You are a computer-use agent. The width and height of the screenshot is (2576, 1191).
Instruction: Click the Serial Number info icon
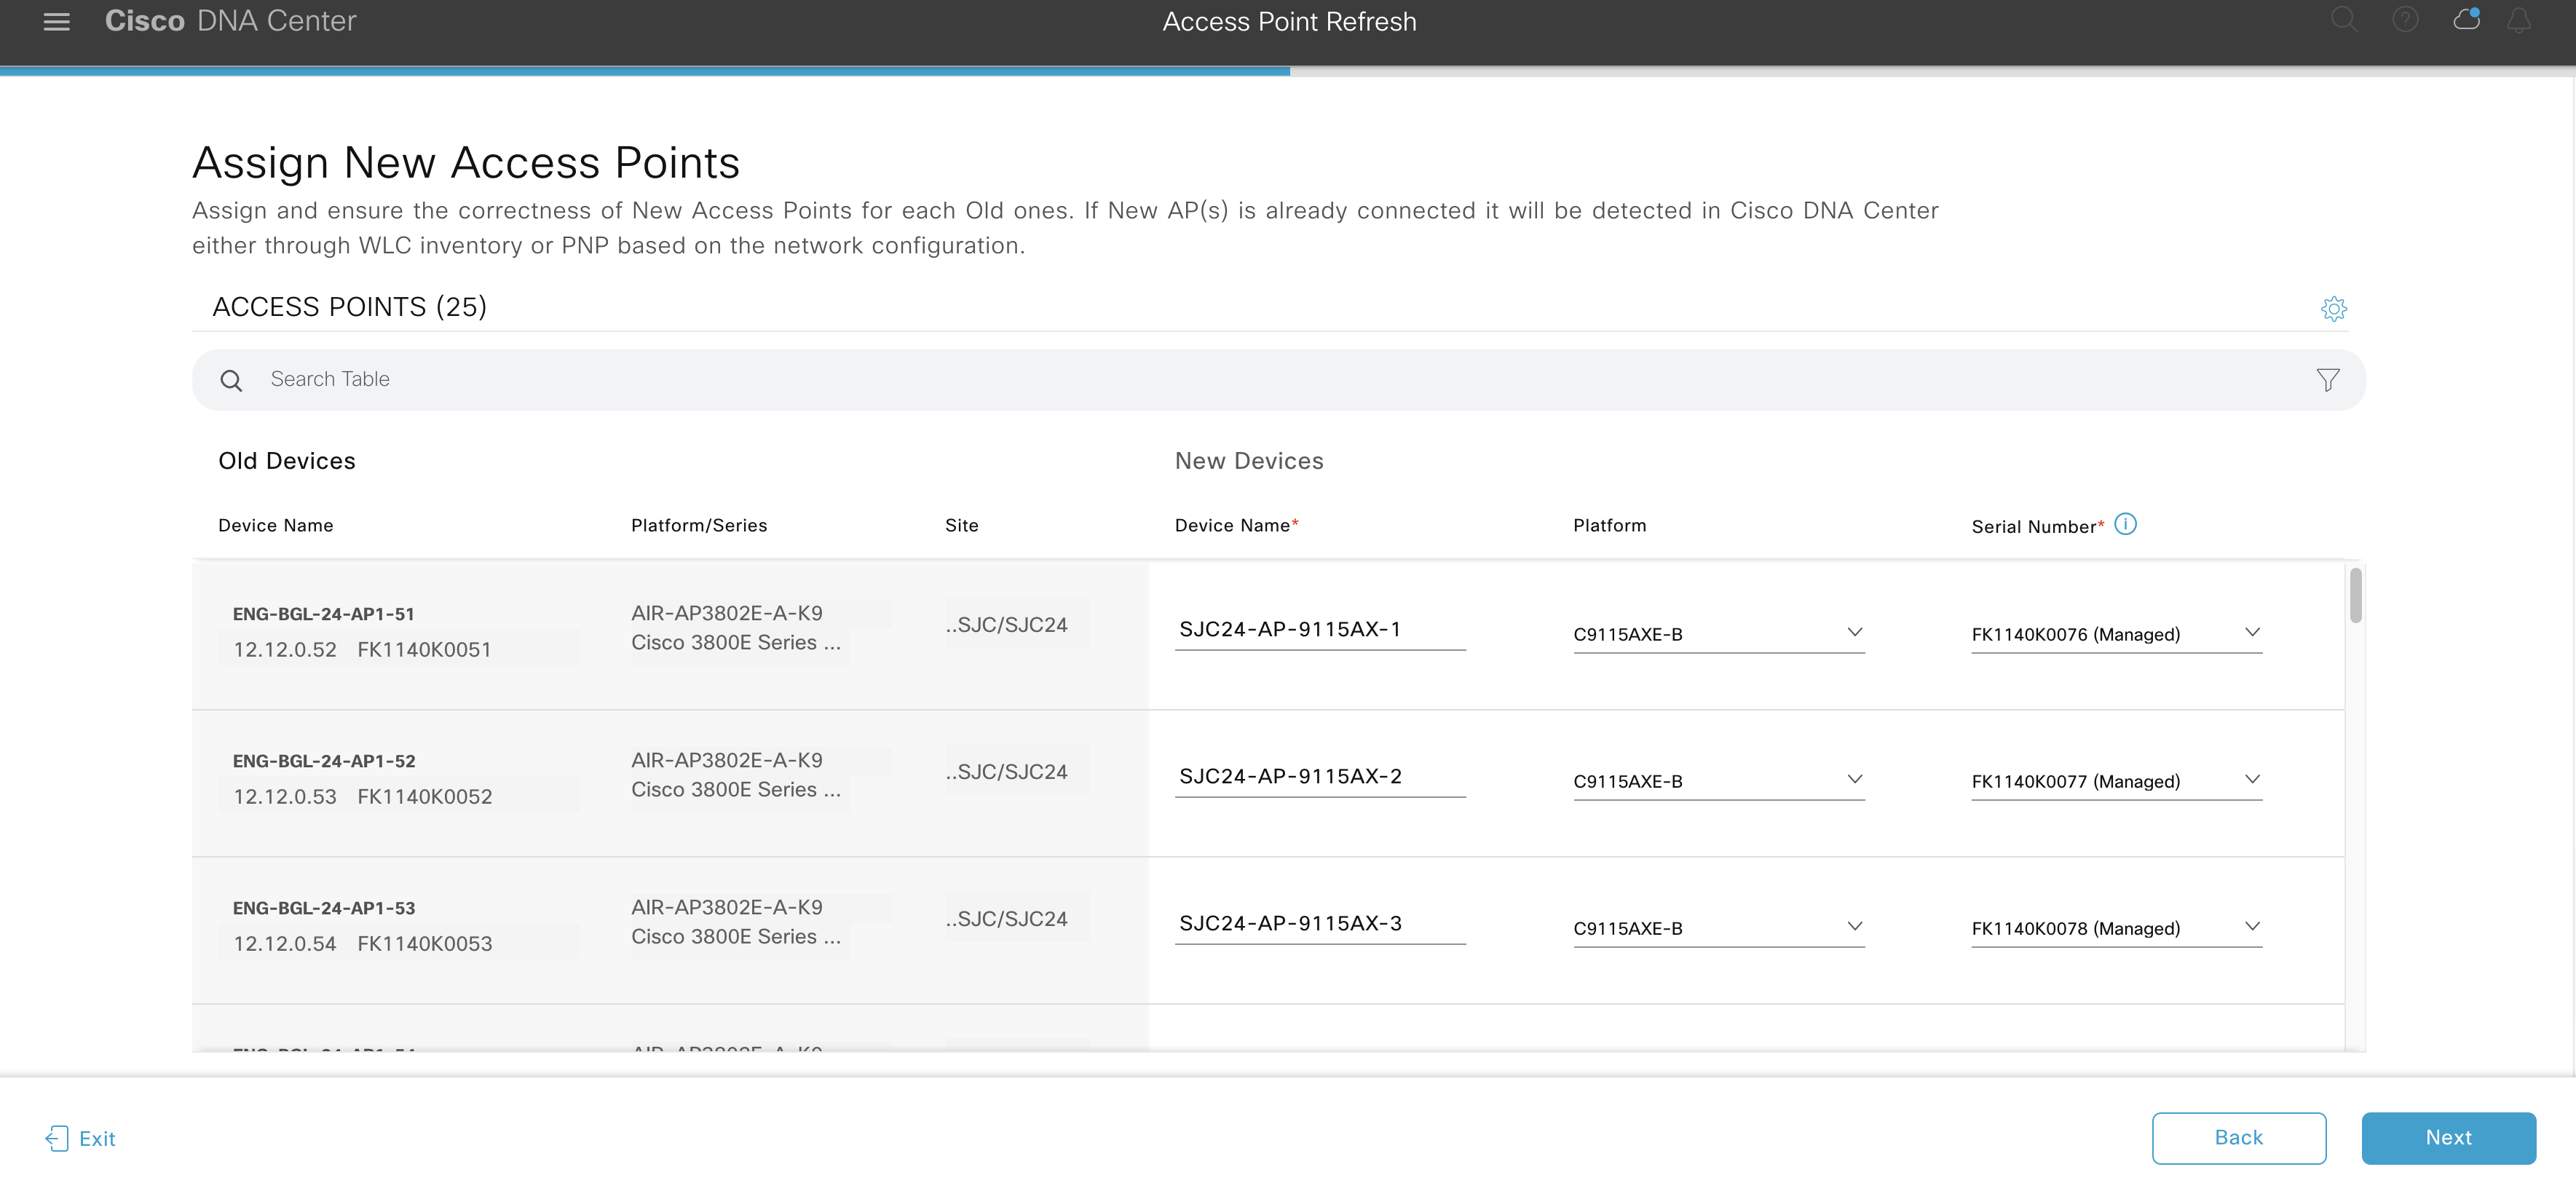(x=2125, y=524)
